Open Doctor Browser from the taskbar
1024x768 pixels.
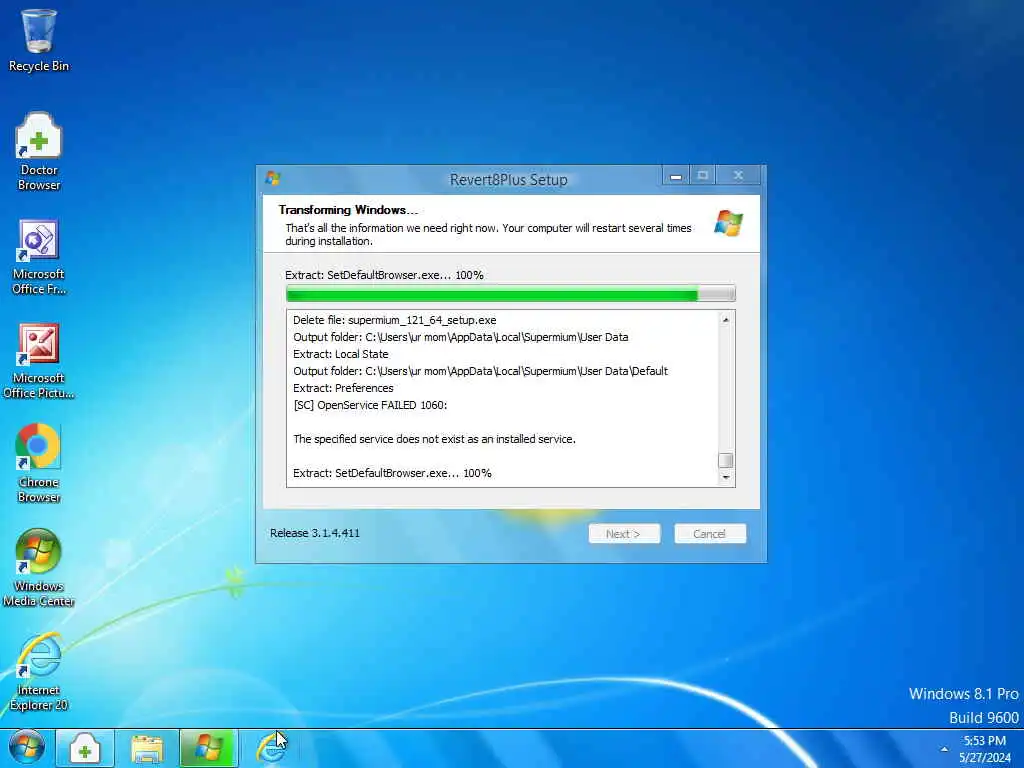tap(85, 748)
